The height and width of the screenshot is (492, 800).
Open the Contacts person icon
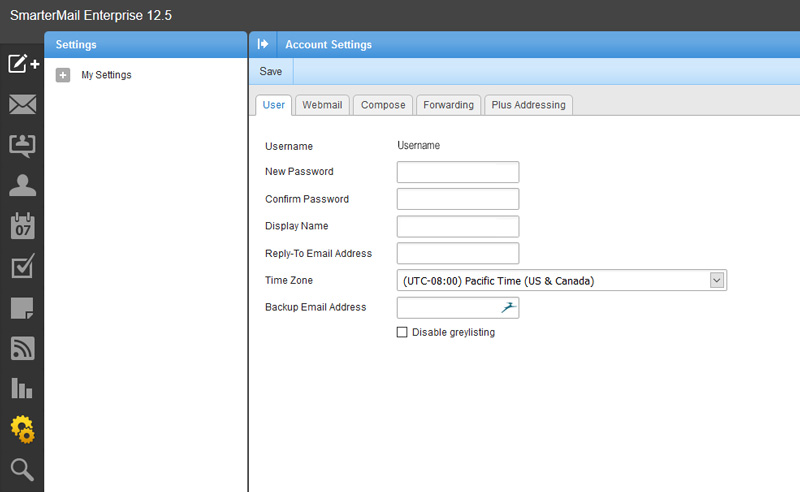tap(22, 185)
